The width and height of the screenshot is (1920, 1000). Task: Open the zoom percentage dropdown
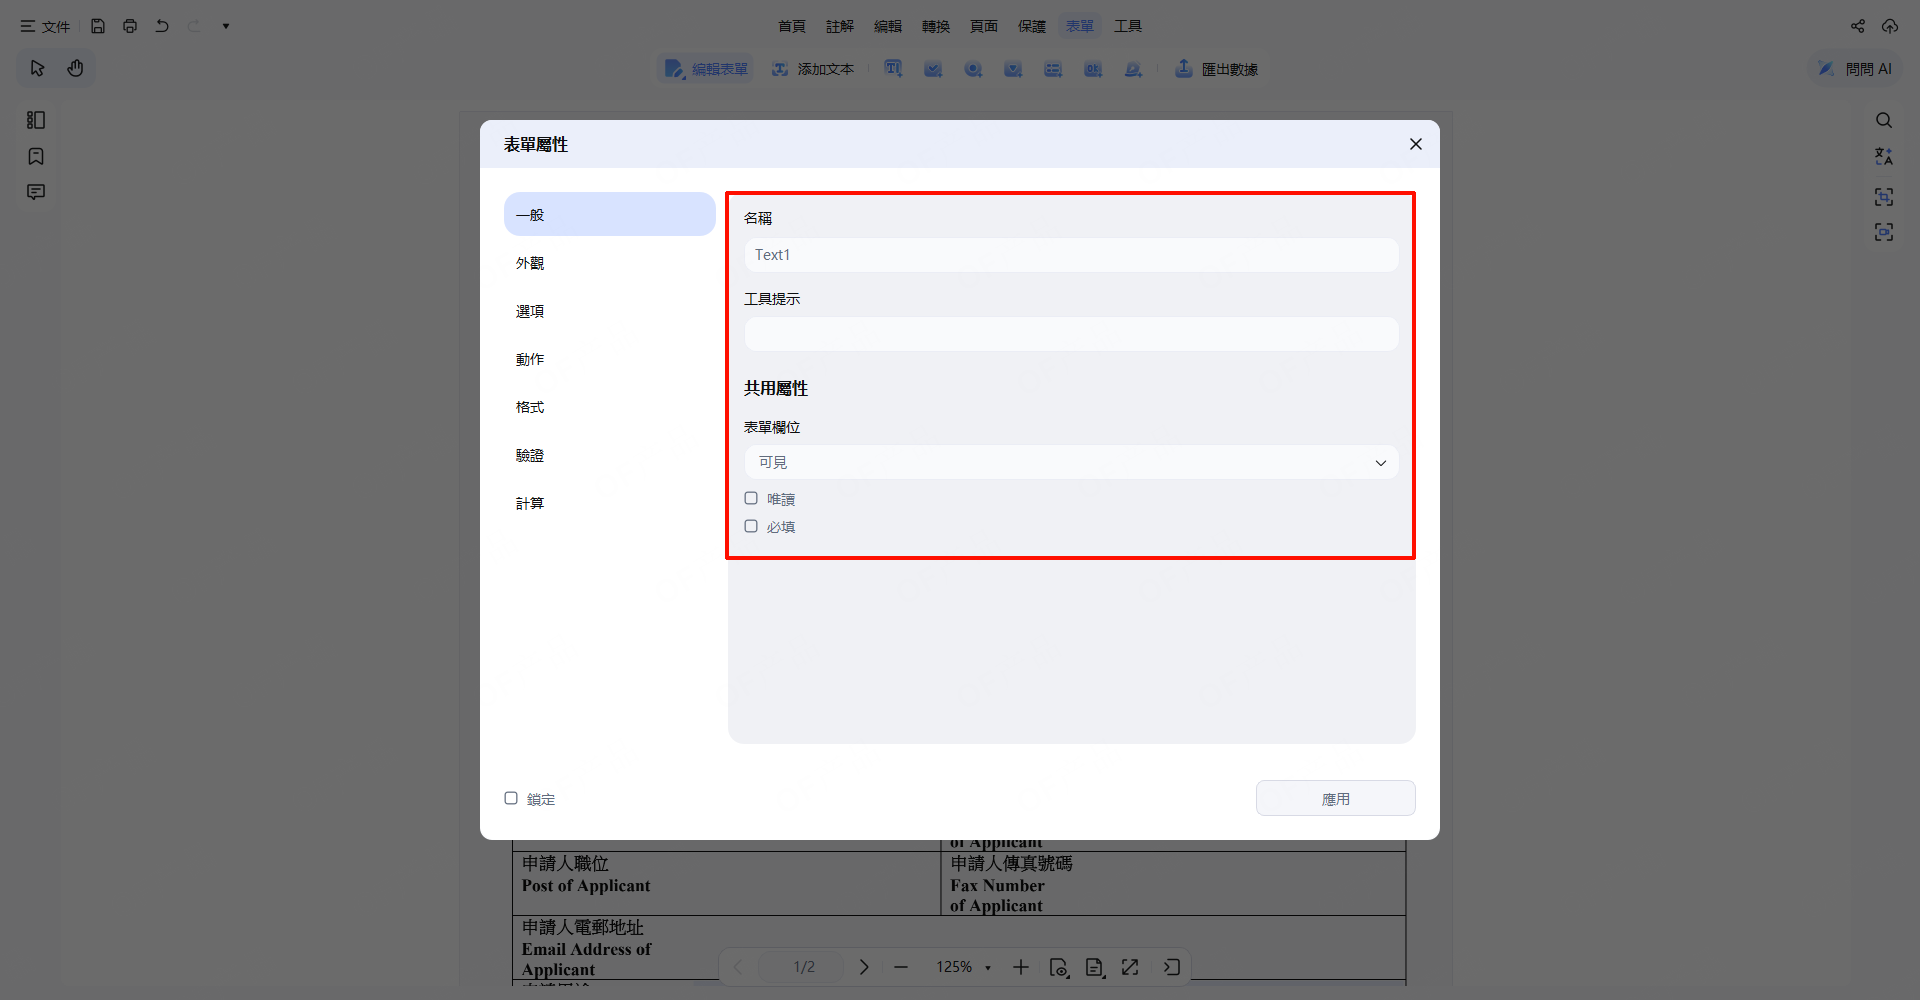[962, 967]
